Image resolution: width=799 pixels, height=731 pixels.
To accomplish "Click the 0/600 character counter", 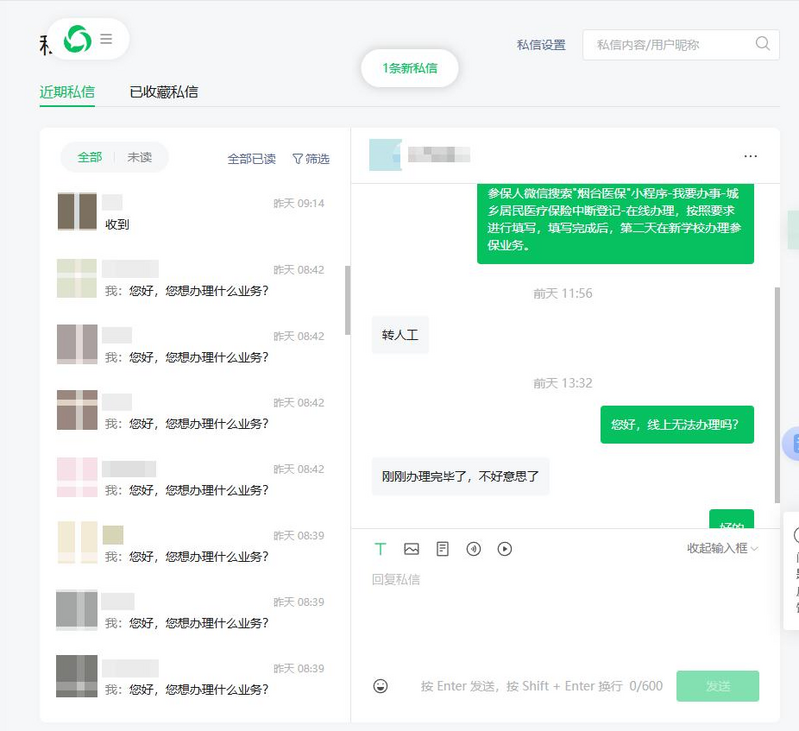I will 646,686.
